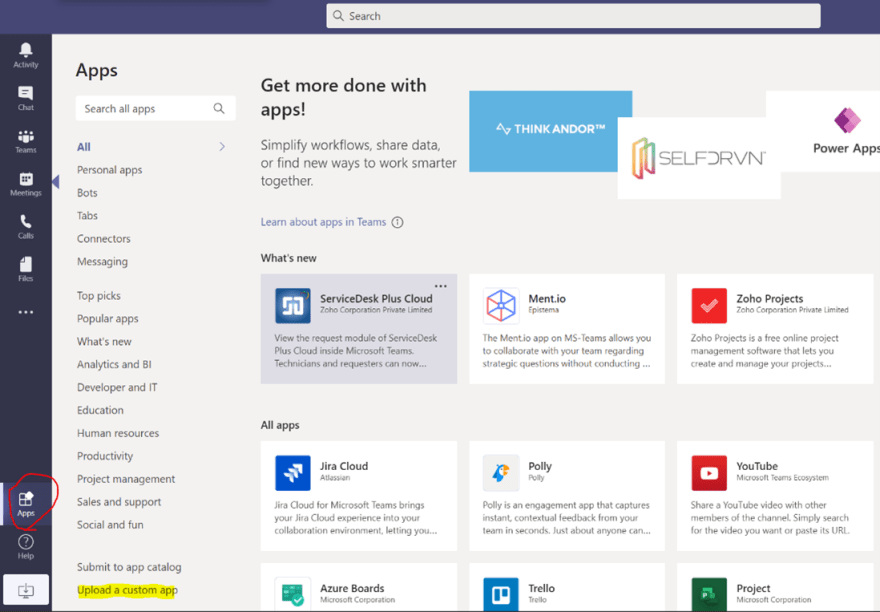Click the Jira Cloud app icon
Image resolution: width=880 pixels, height=612 pixels.
click(292, 473)
